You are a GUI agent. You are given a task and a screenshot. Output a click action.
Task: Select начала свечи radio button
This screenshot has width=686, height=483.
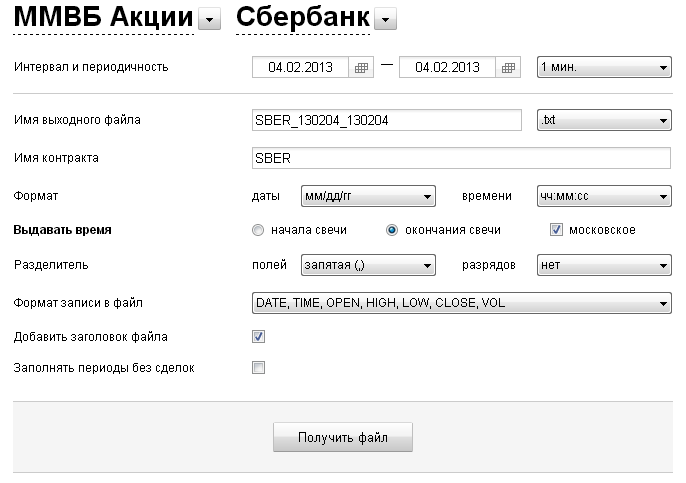[258, 230]
